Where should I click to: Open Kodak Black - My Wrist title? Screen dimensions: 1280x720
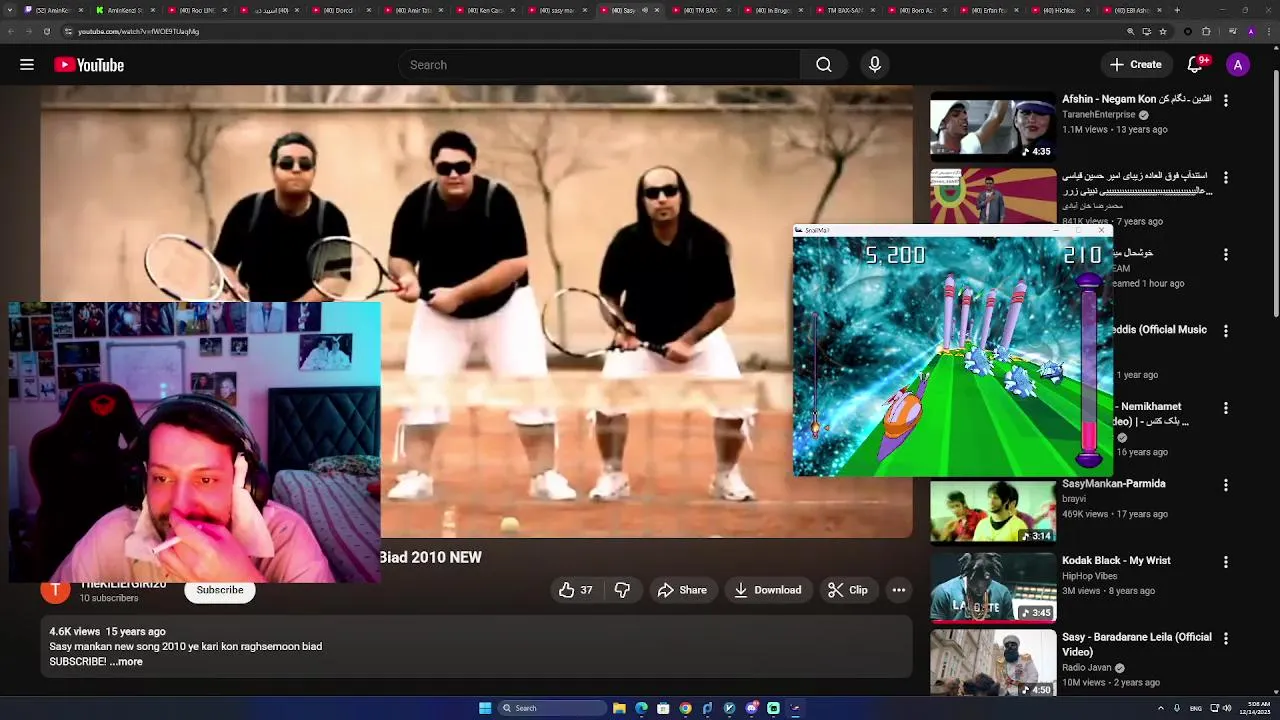1115,561
